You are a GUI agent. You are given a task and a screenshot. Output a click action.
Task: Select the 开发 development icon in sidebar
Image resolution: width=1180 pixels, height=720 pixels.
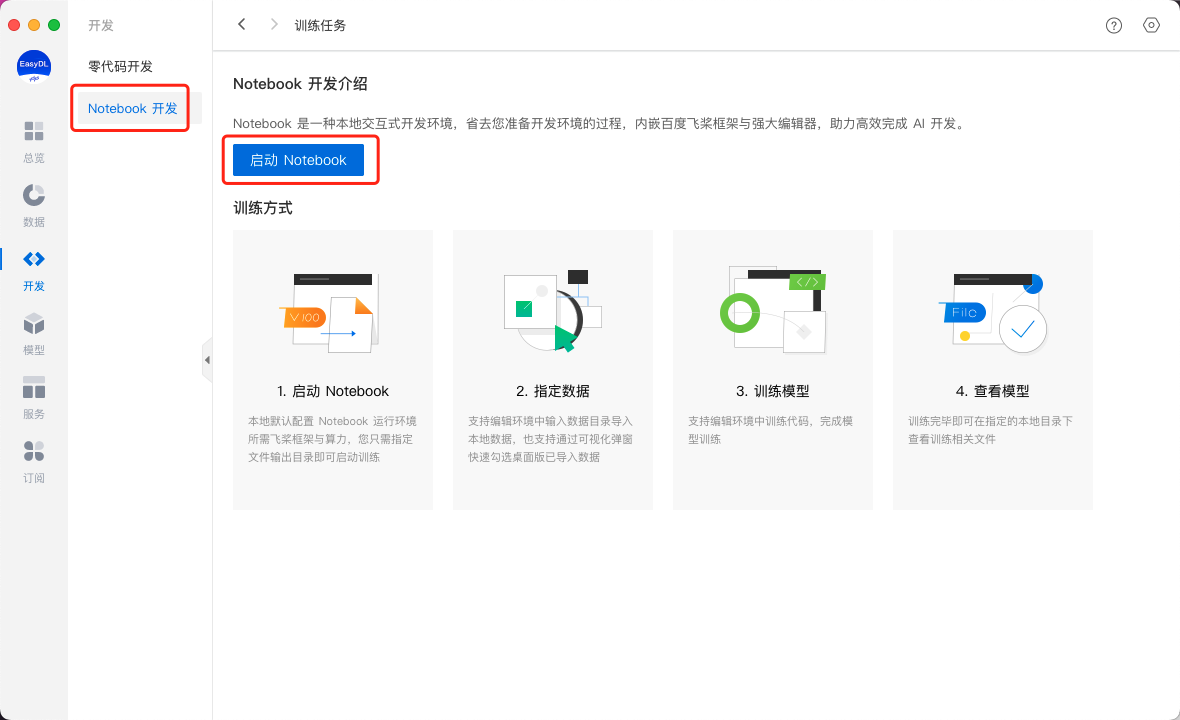[34, 269]
